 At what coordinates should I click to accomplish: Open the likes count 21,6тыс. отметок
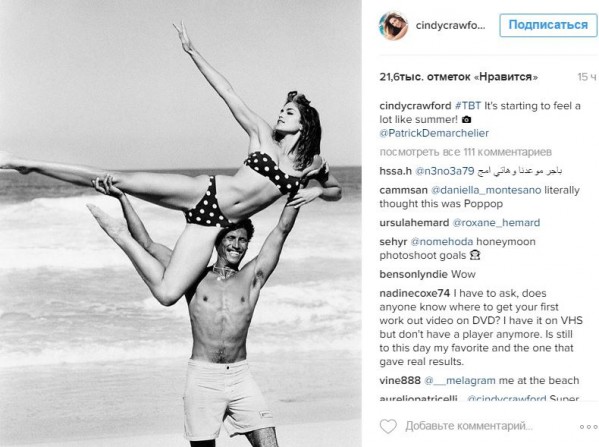point(458,77)
